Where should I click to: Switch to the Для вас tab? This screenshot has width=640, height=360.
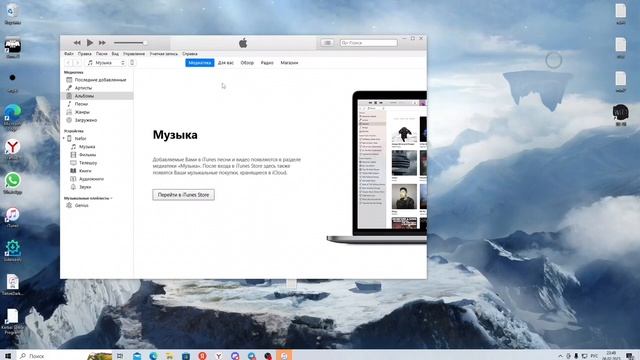[226, 62]
